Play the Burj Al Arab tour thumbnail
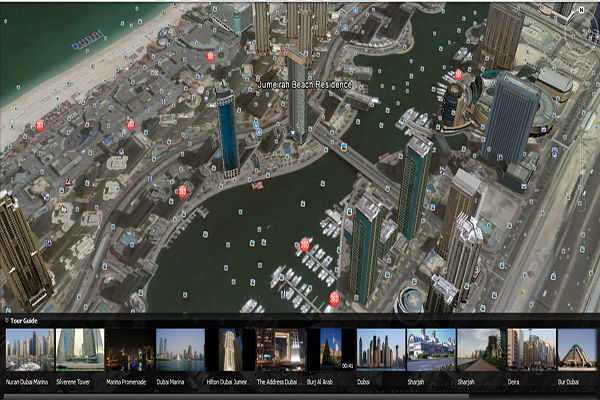Viewport: 600px width, 400px height. coord(331,350)
